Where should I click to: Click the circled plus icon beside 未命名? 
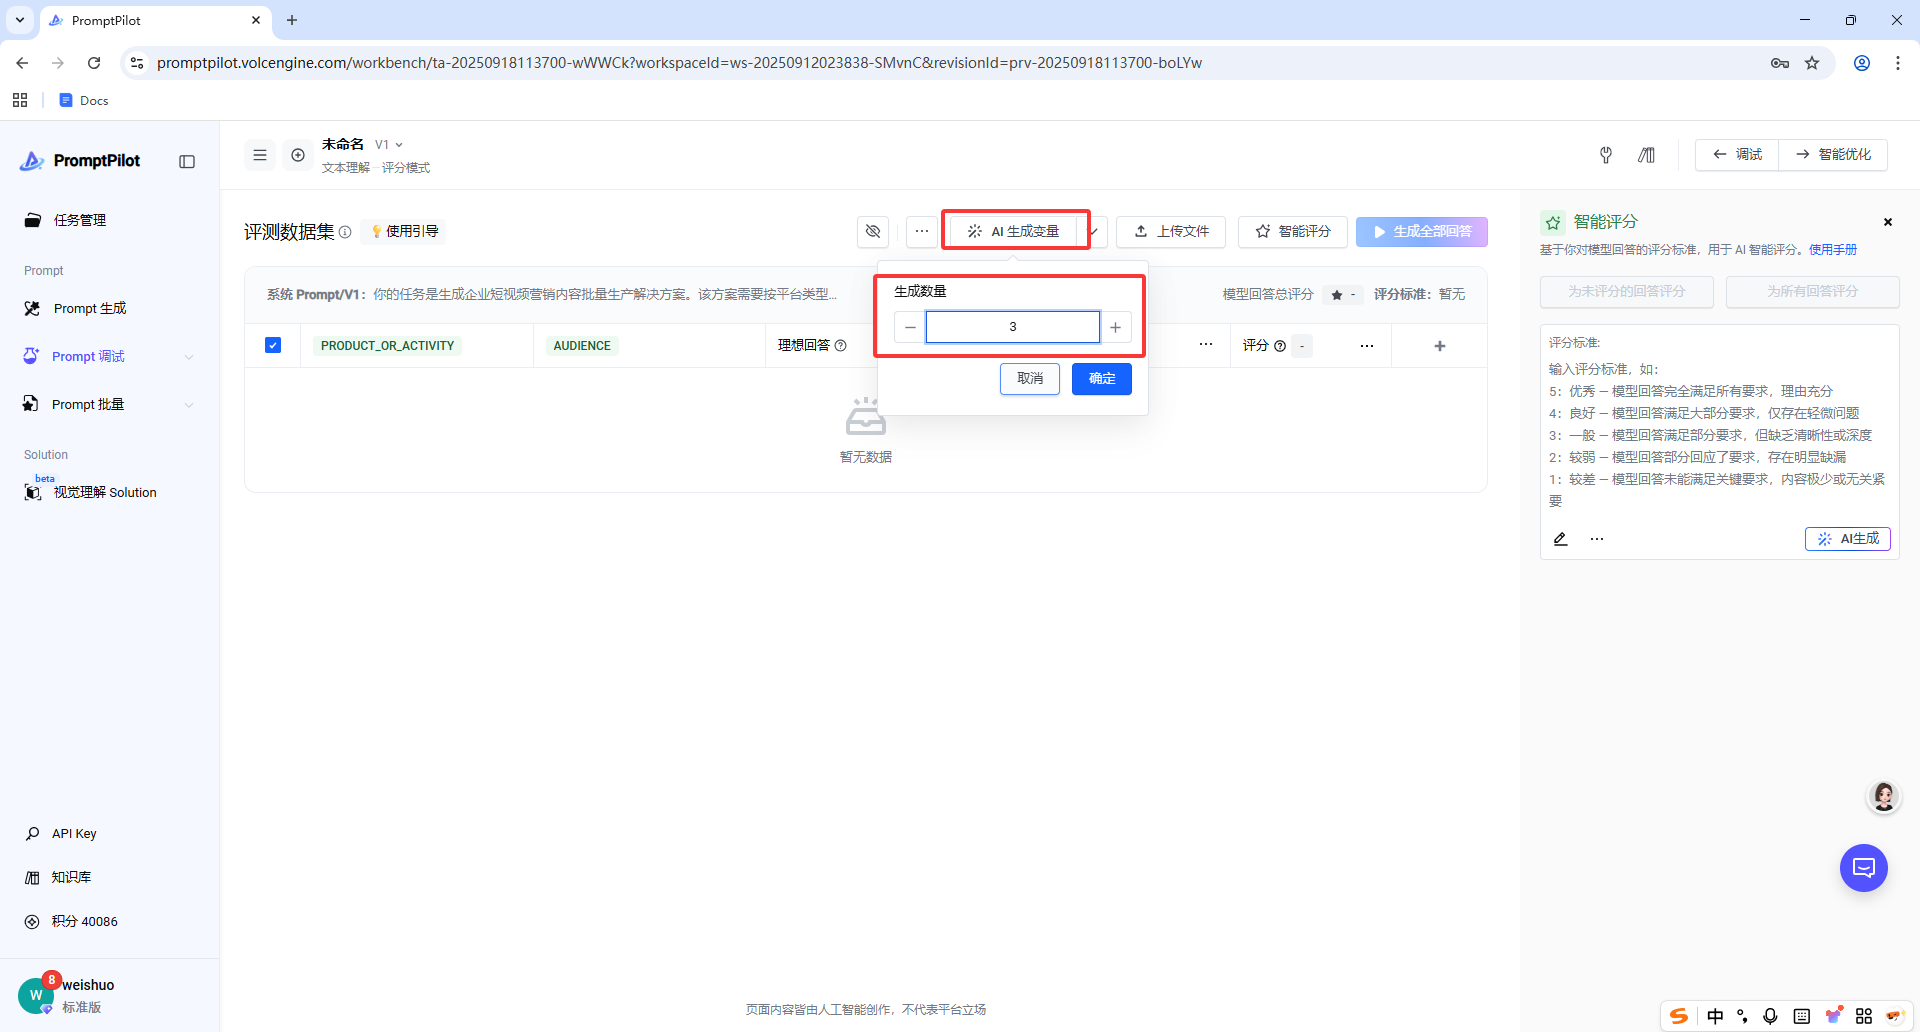298,155
